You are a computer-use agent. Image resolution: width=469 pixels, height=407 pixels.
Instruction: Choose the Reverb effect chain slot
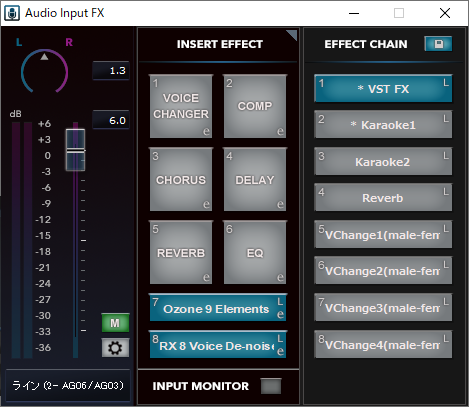coord(383,198)
